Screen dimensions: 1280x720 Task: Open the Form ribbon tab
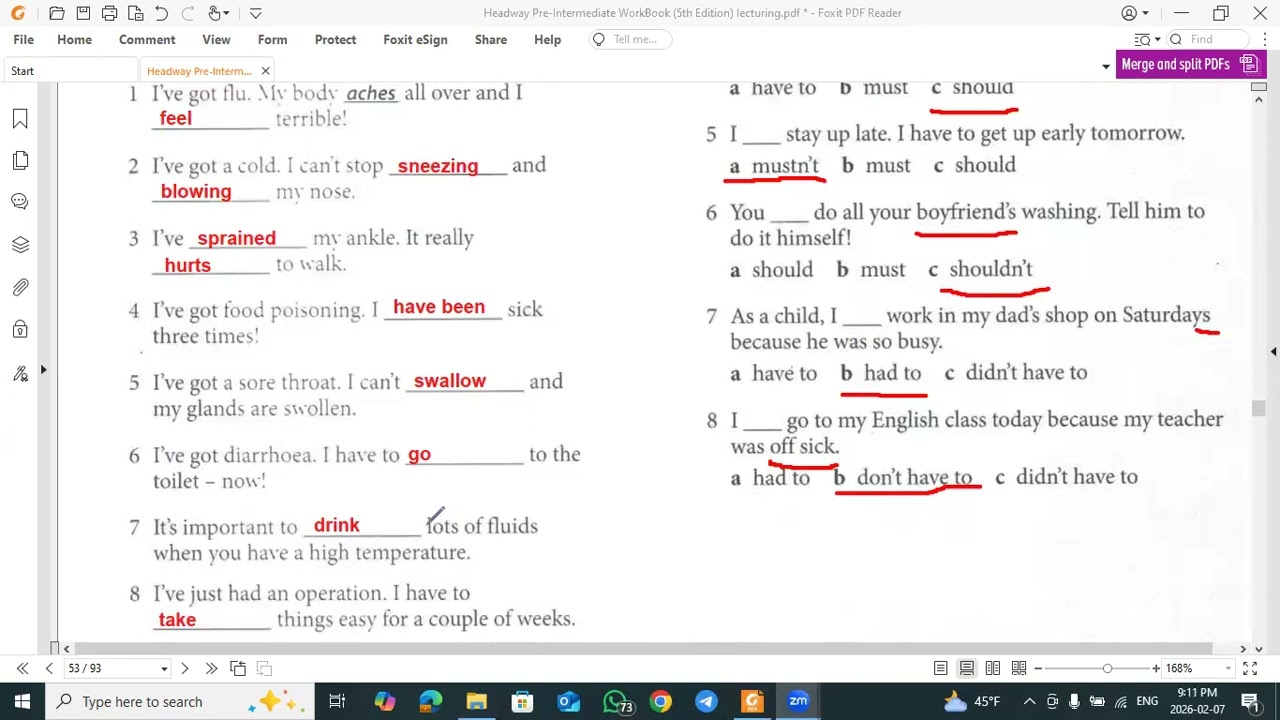272,39
